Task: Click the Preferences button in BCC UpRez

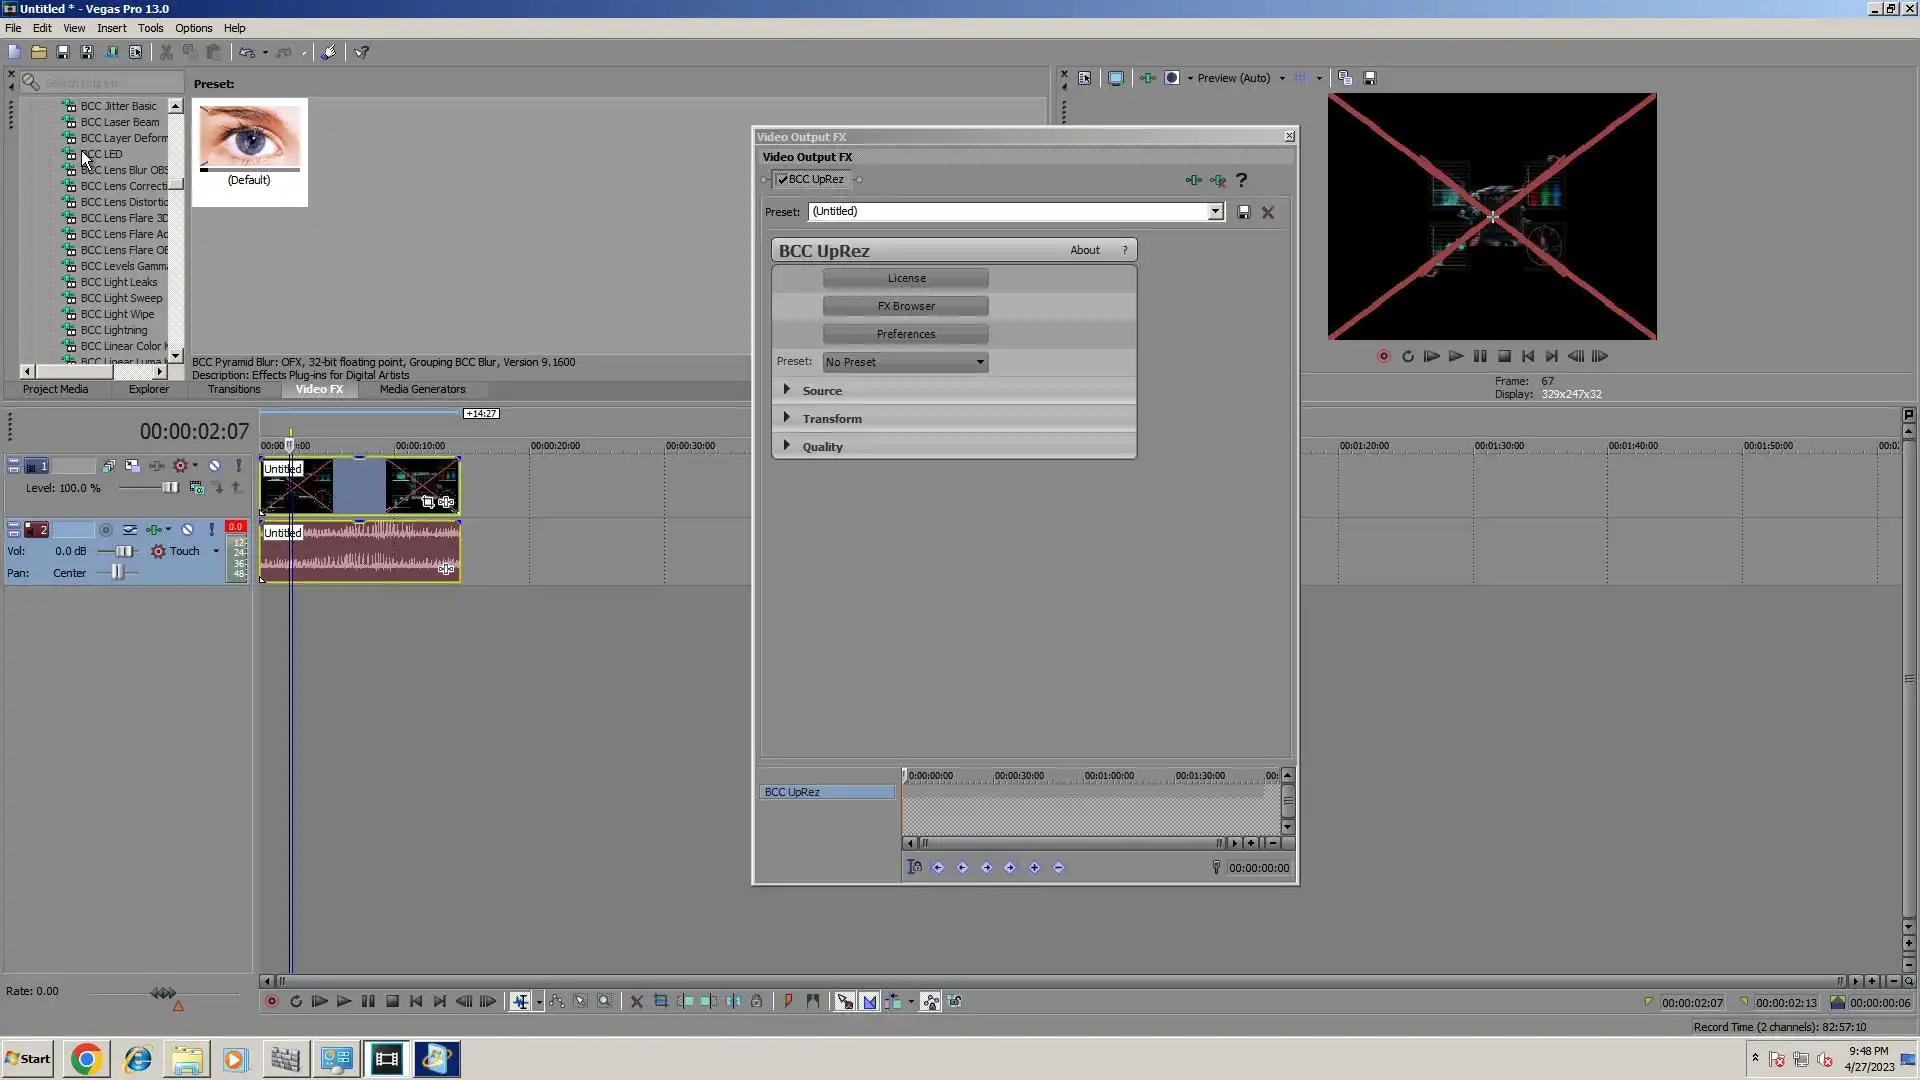Action: (x=905, y=334)
